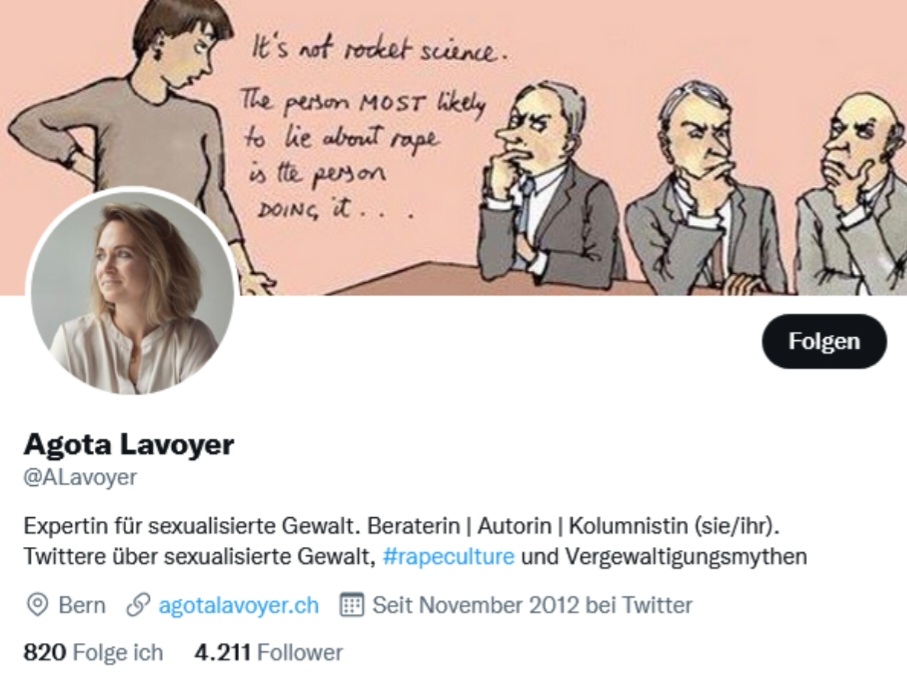Click the Agota Lavoyer display name
This screenshot has width=907, height=681.
[128, 444]
